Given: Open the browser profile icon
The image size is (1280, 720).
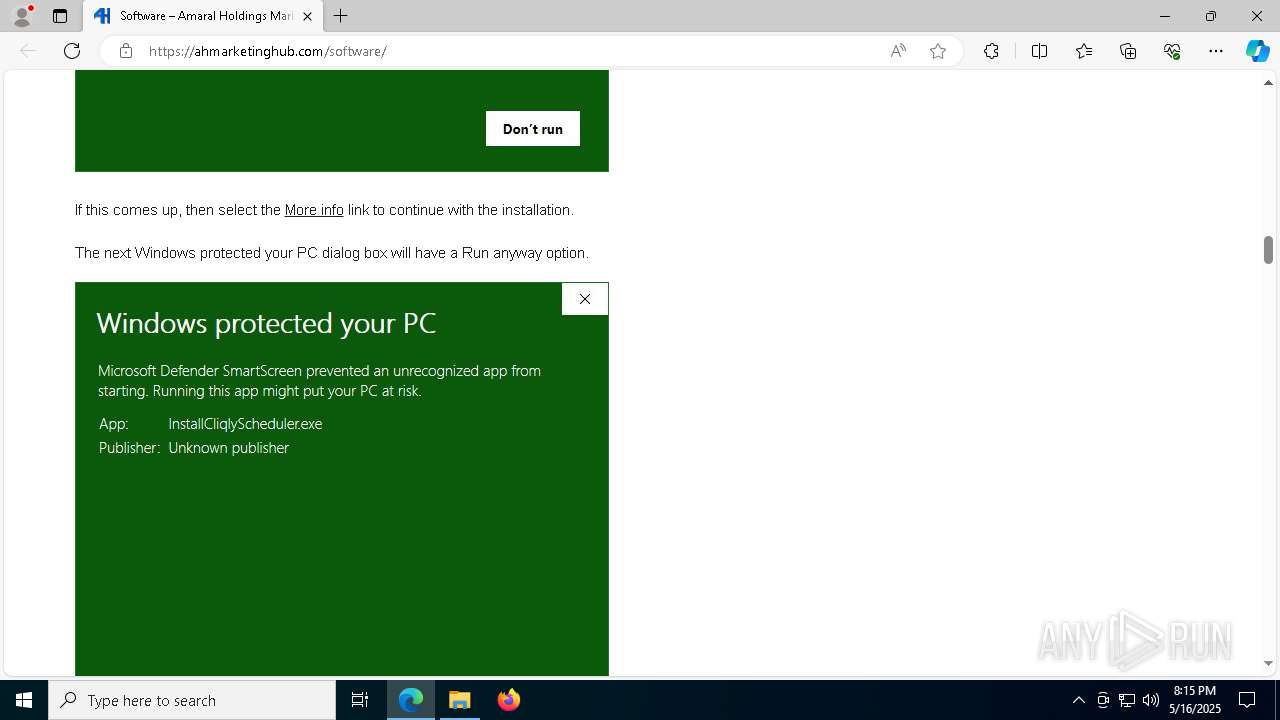Looking at the screenshot, I should pos(22,16).
